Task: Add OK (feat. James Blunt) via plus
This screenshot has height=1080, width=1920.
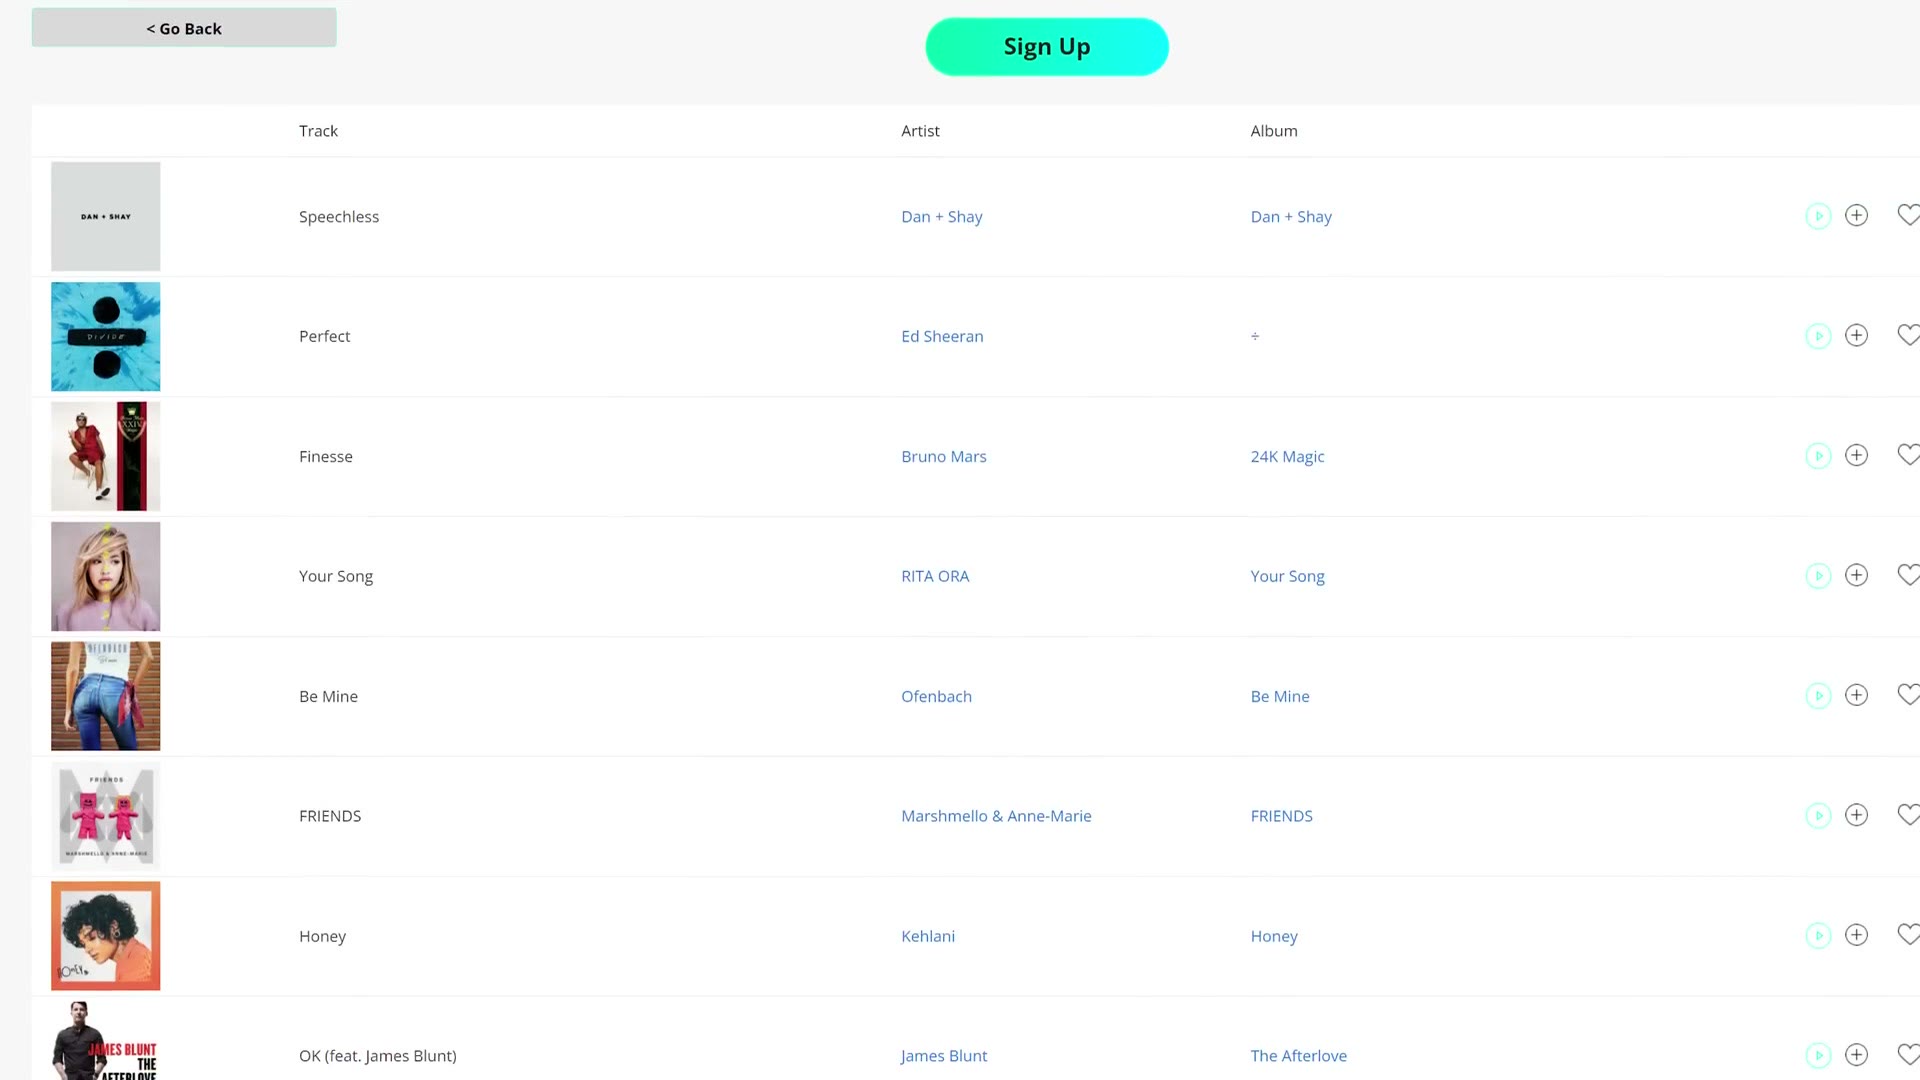Action: [x=1856, y=1055]
